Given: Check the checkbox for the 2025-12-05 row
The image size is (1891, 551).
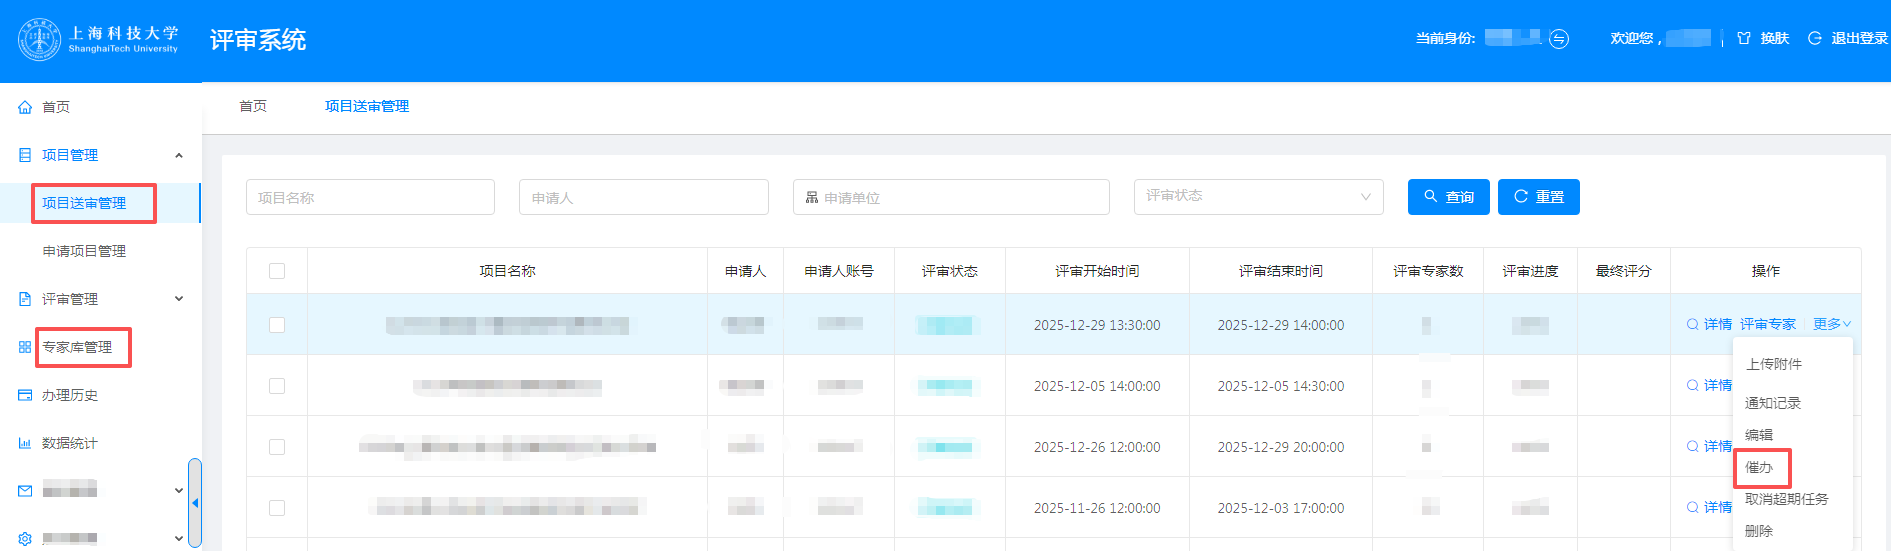Looking at the screenshot, I should (x=277, y=386).
